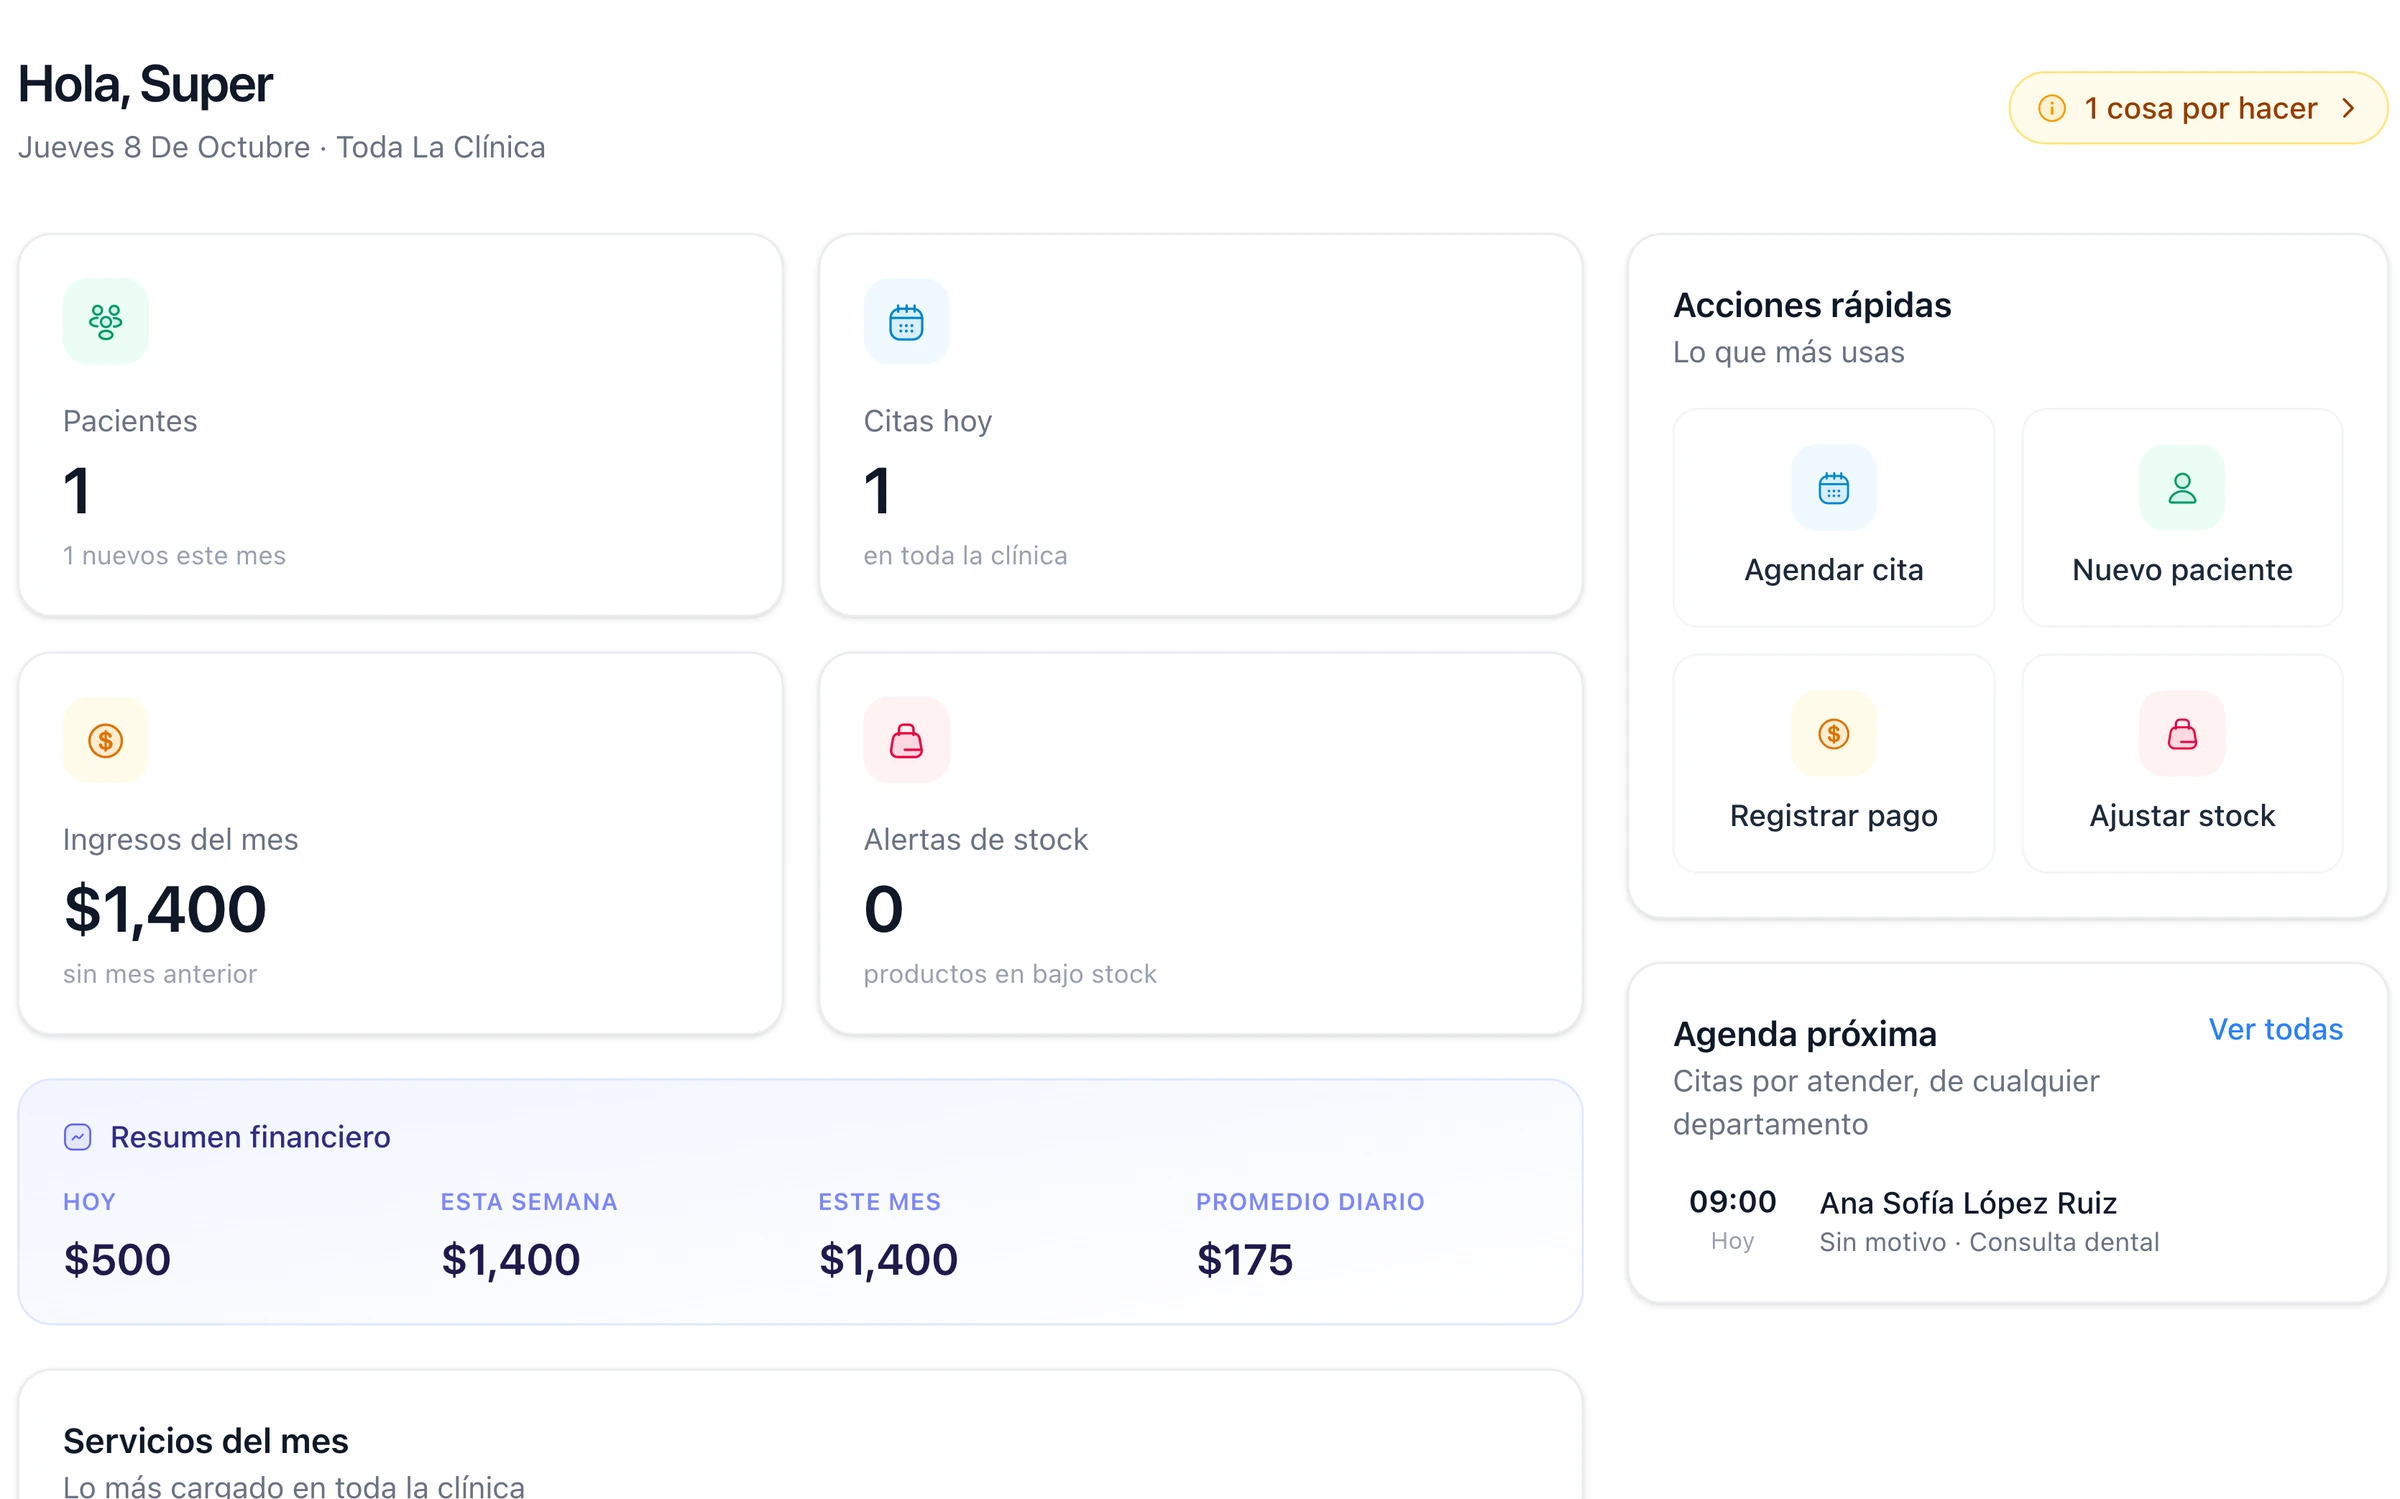Click the blue calendar icon in Citas hoy
The height and width of the screenshot is (1499, 2400).
coord(906,322)
